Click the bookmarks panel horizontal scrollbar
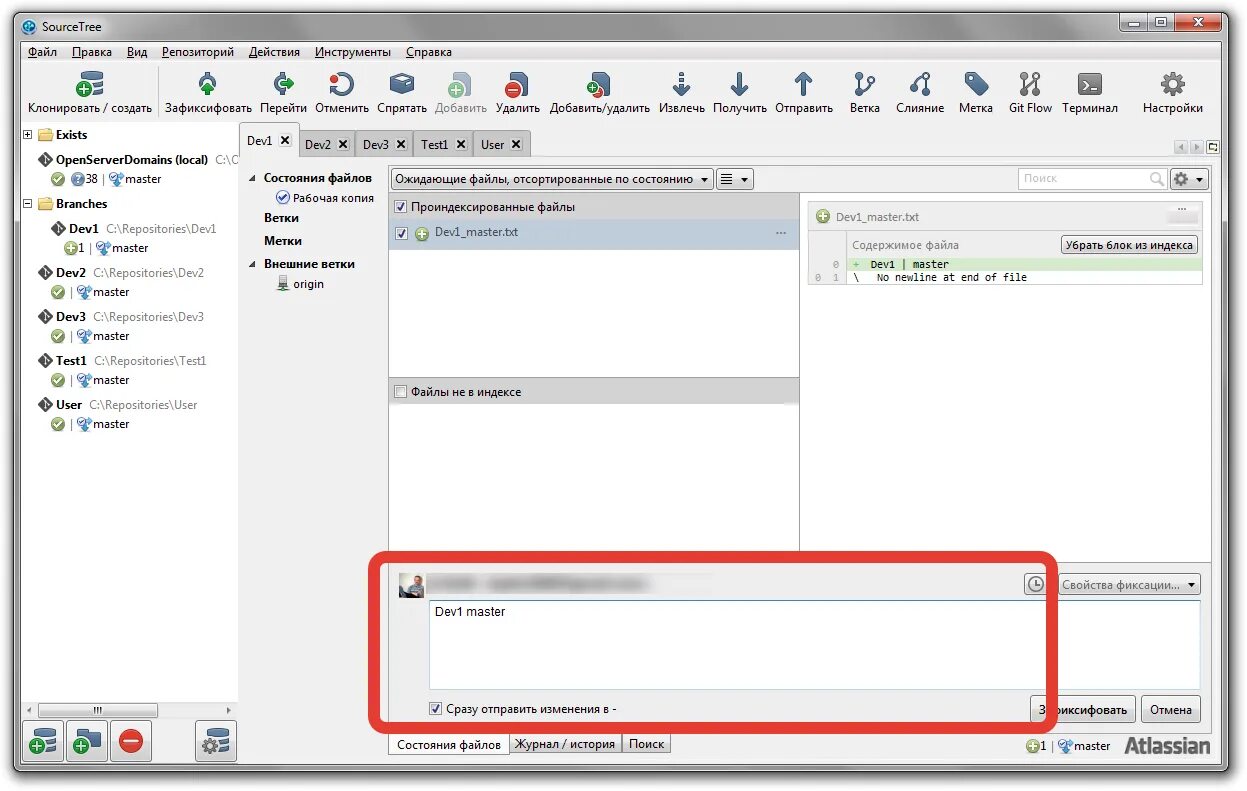Viewport: 1247px width, 791px height. point(97,709)
